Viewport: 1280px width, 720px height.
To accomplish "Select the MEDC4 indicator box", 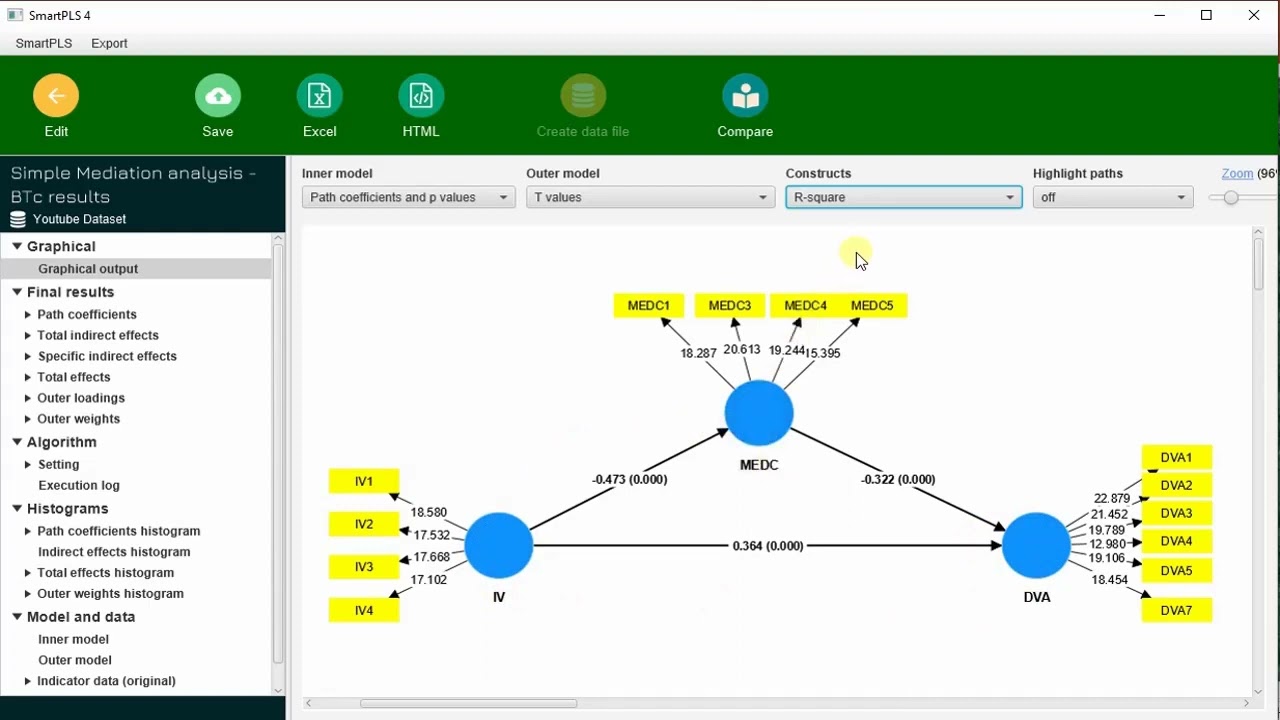I will (x=804, y=305).
